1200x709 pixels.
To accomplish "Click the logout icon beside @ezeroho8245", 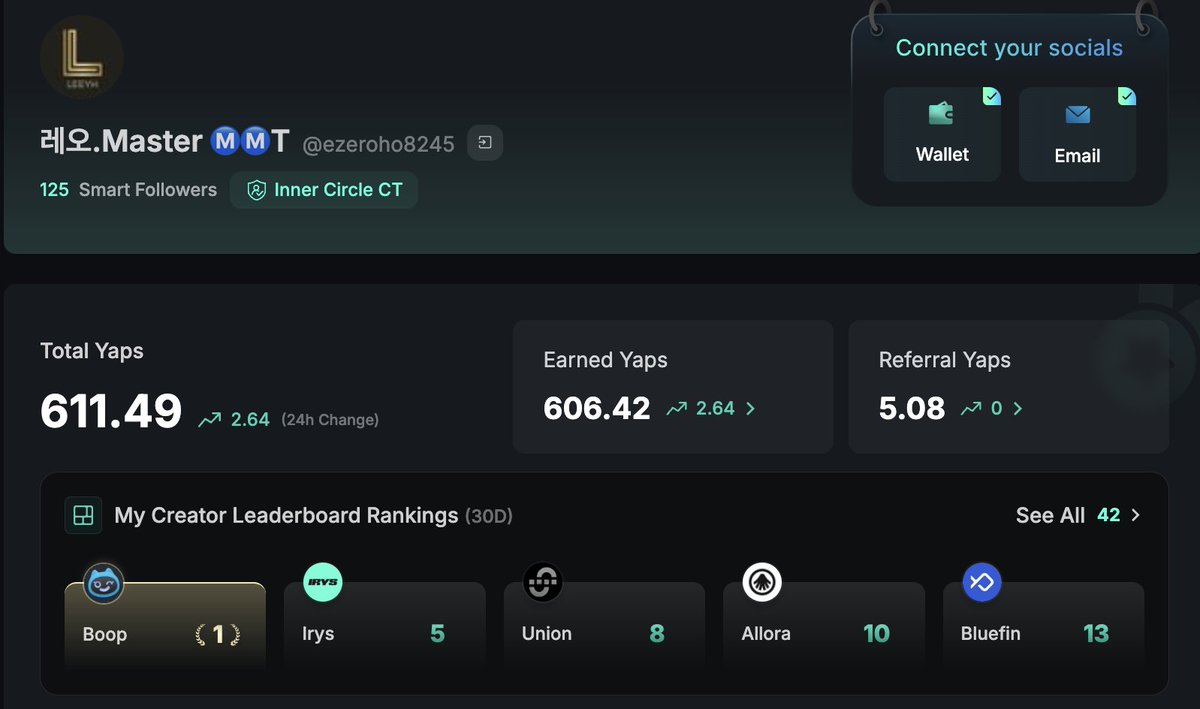I will pos(485,143).
